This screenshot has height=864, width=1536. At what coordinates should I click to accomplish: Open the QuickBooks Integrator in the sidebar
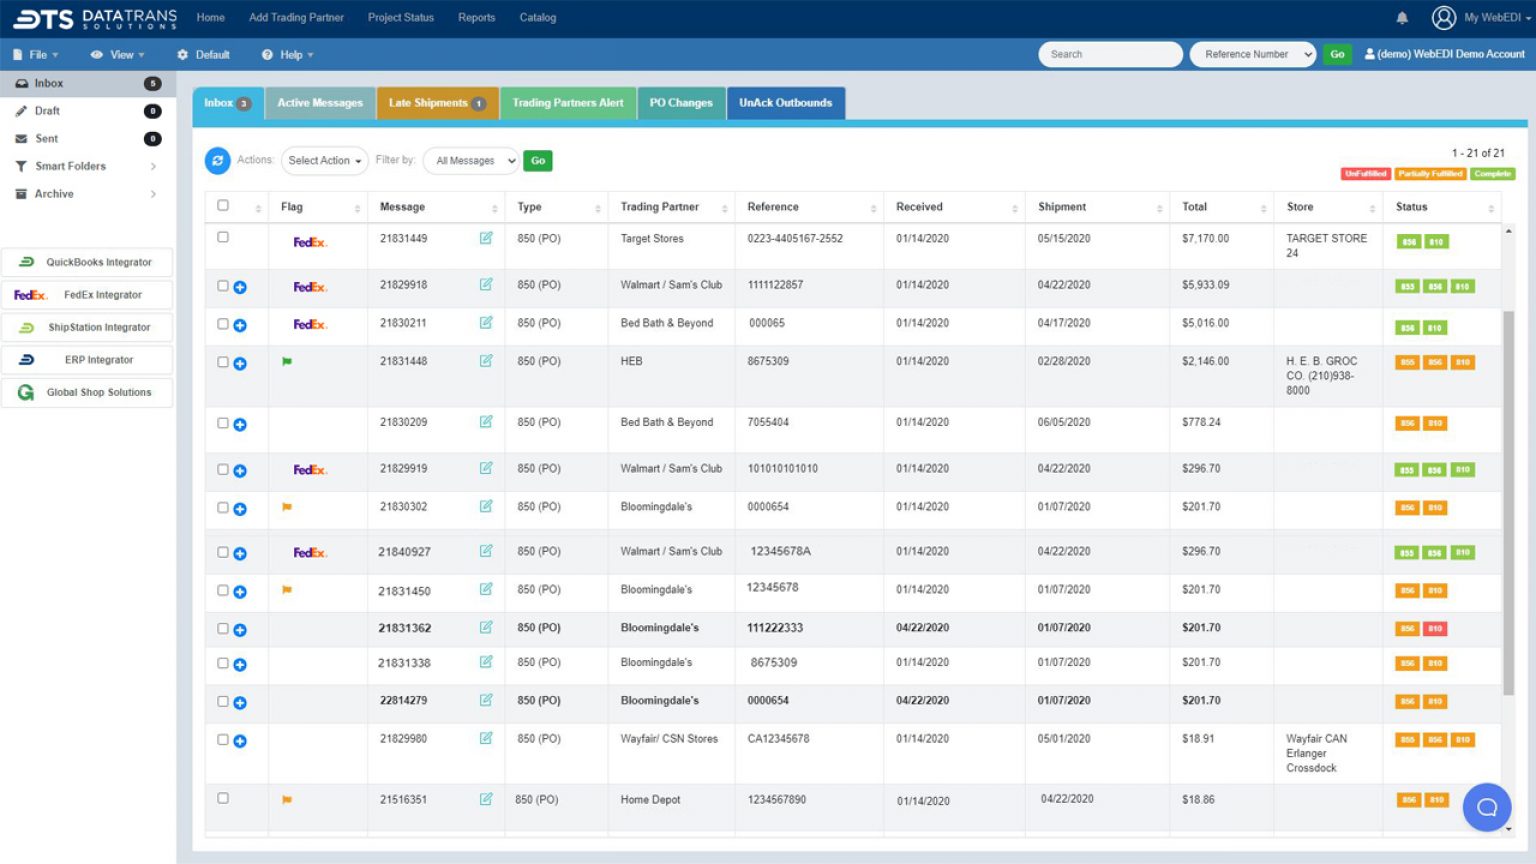(x=86, y=262)
